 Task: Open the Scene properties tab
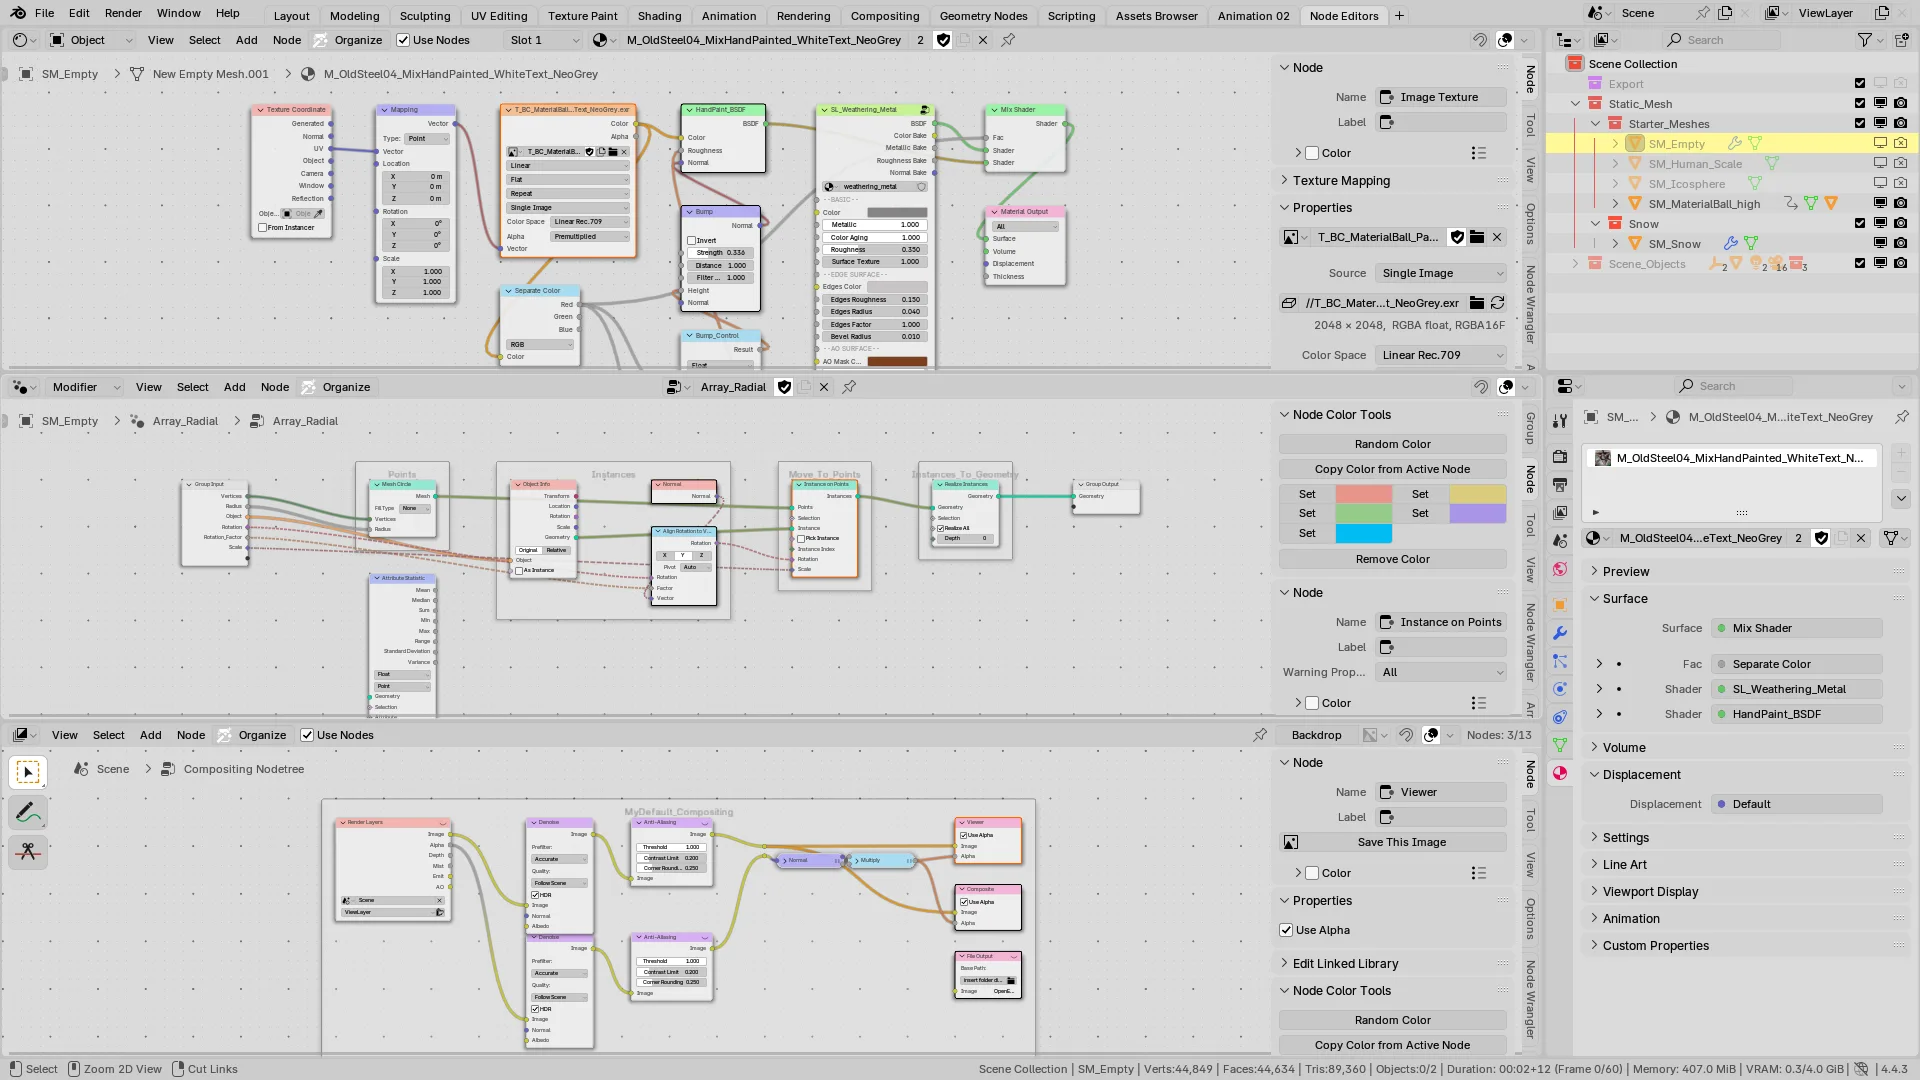click(1560, 541)
